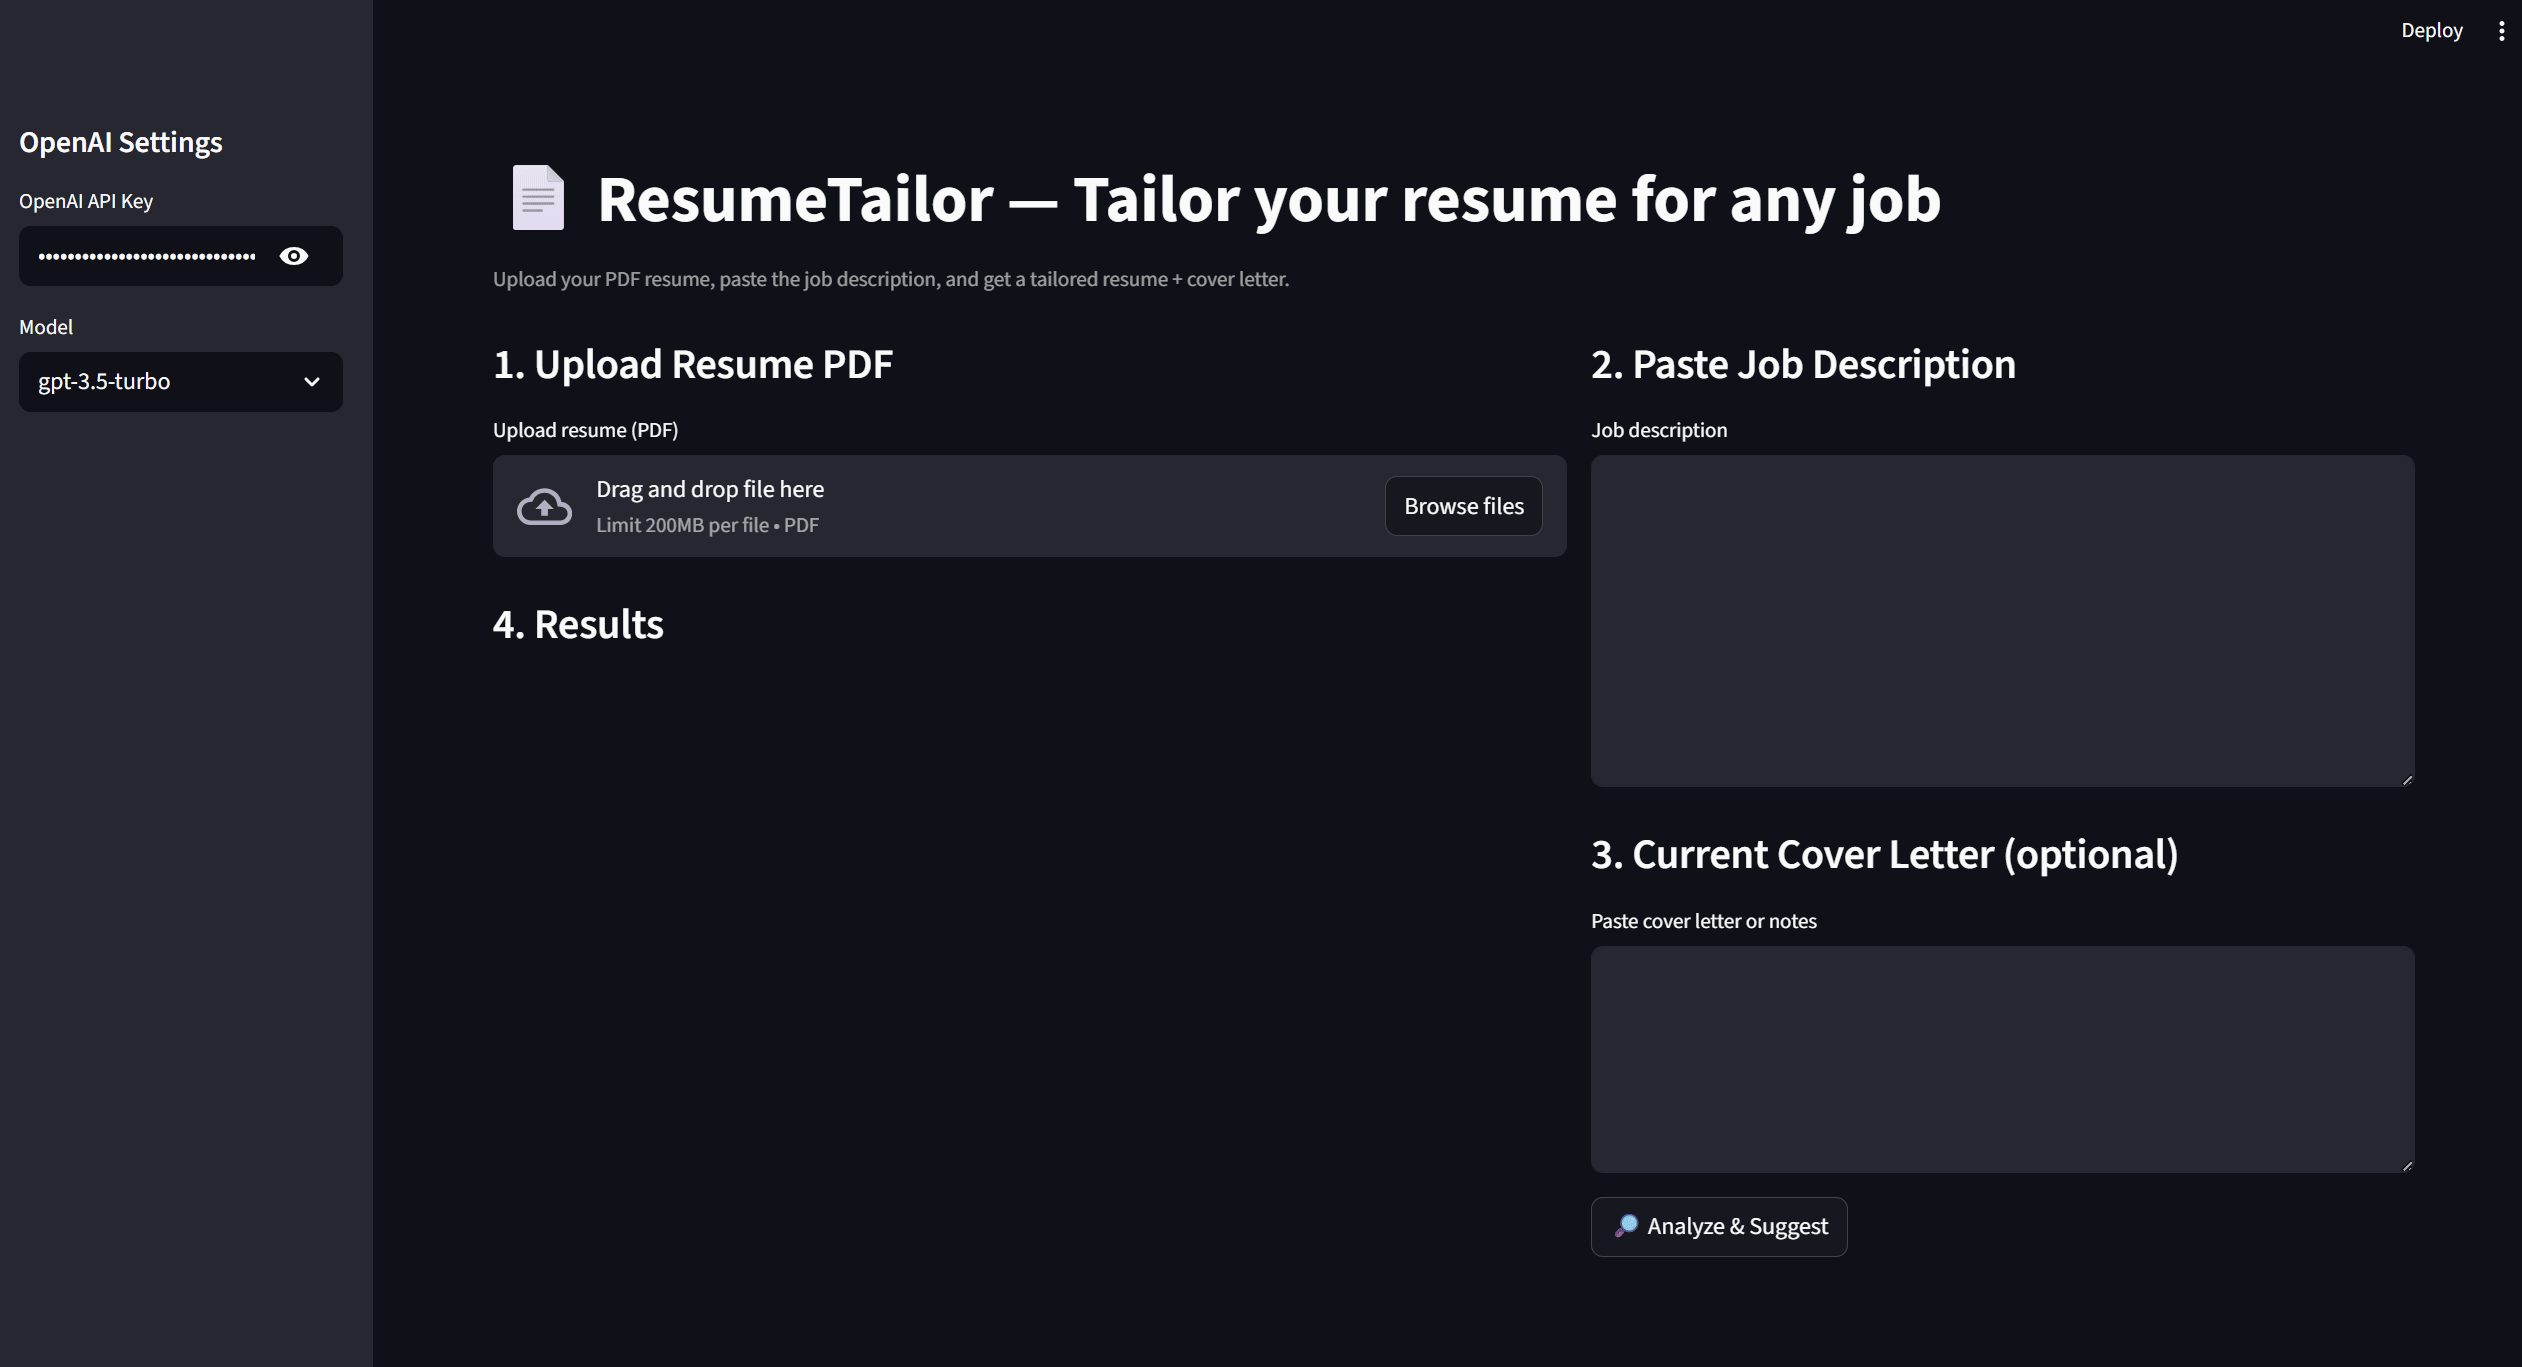Click the OpenAI API Key password field
This screenshot has width=2522, height=1367.
tap(147, 256)
